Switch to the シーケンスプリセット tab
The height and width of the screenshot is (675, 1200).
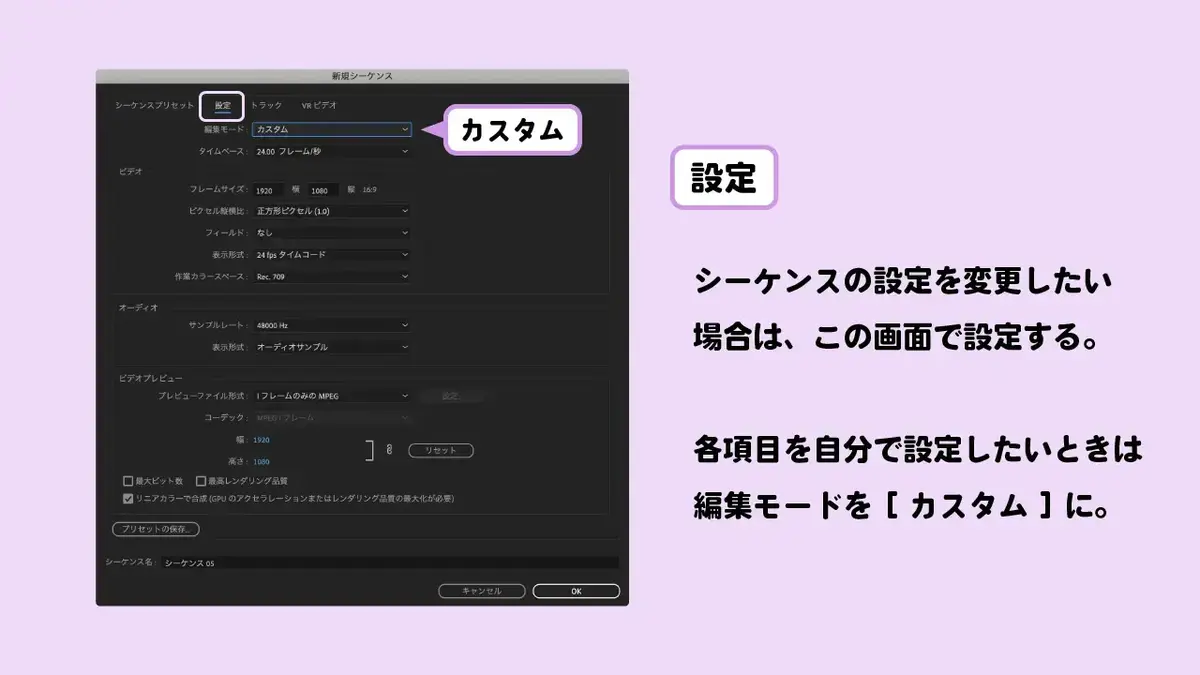154,105
